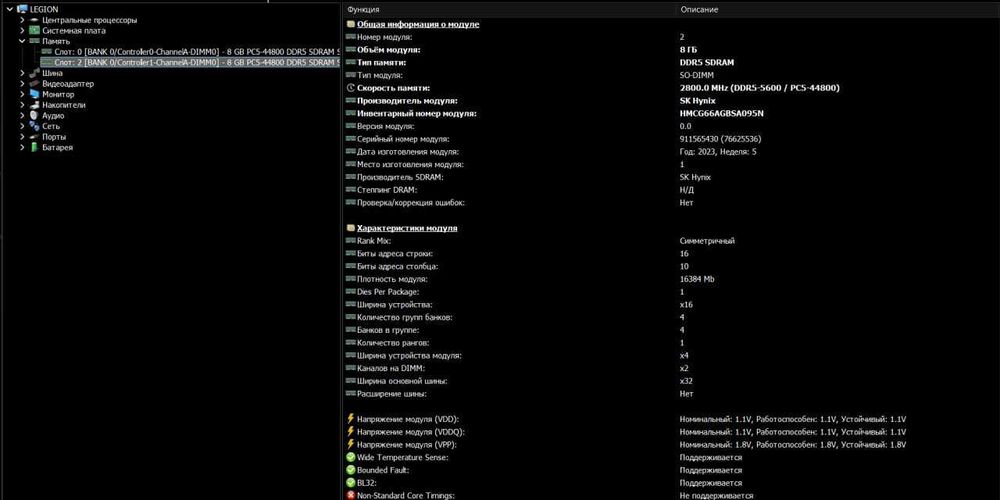Click the Год: 2023, Неделя: 5 value

point(718,152)
